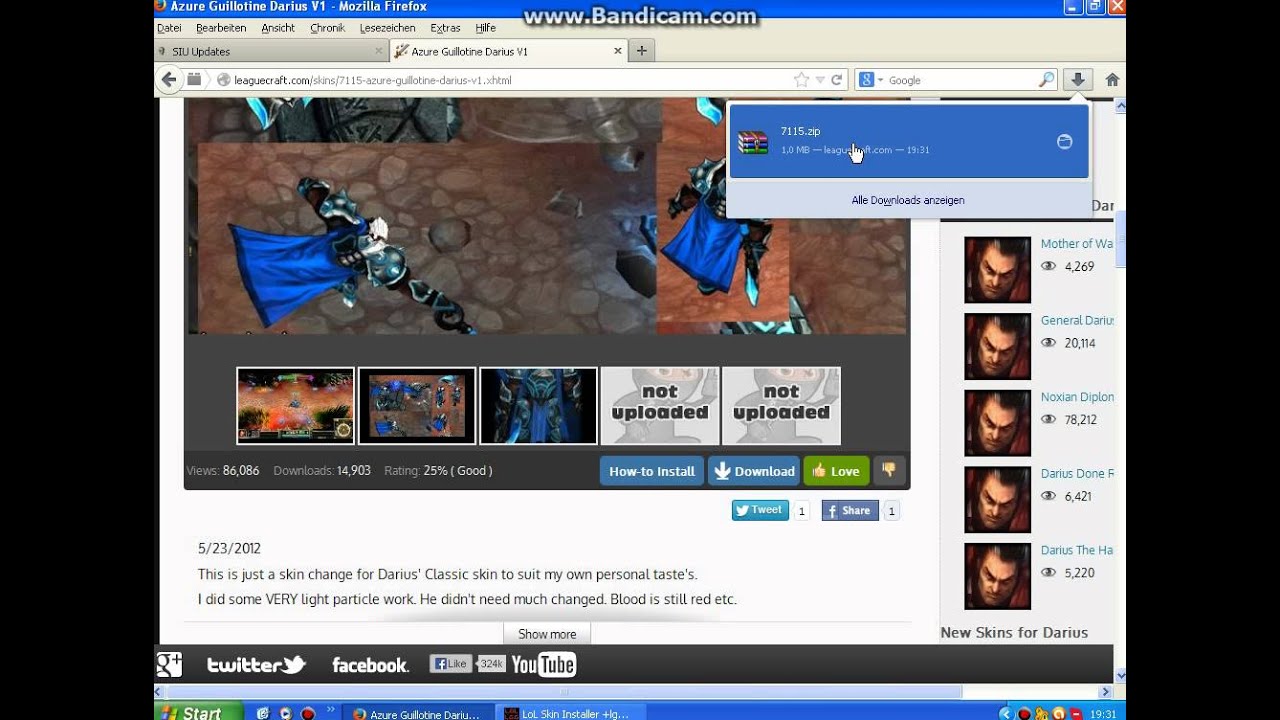Click the red record tray icon
Viewport: 1280px width, 720px height.
pos(1024,713)
